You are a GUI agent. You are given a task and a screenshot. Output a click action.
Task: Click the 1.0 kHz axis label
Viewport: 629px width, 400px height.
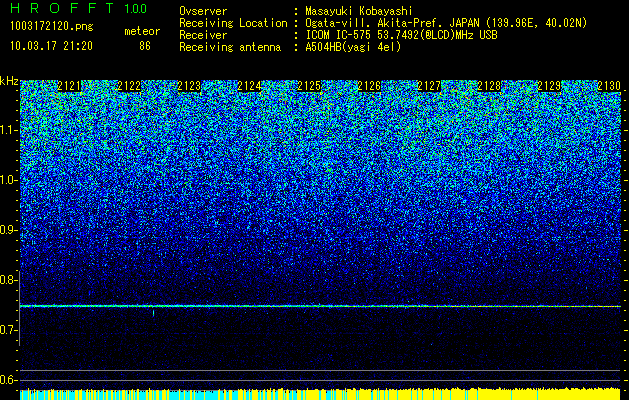9,181
